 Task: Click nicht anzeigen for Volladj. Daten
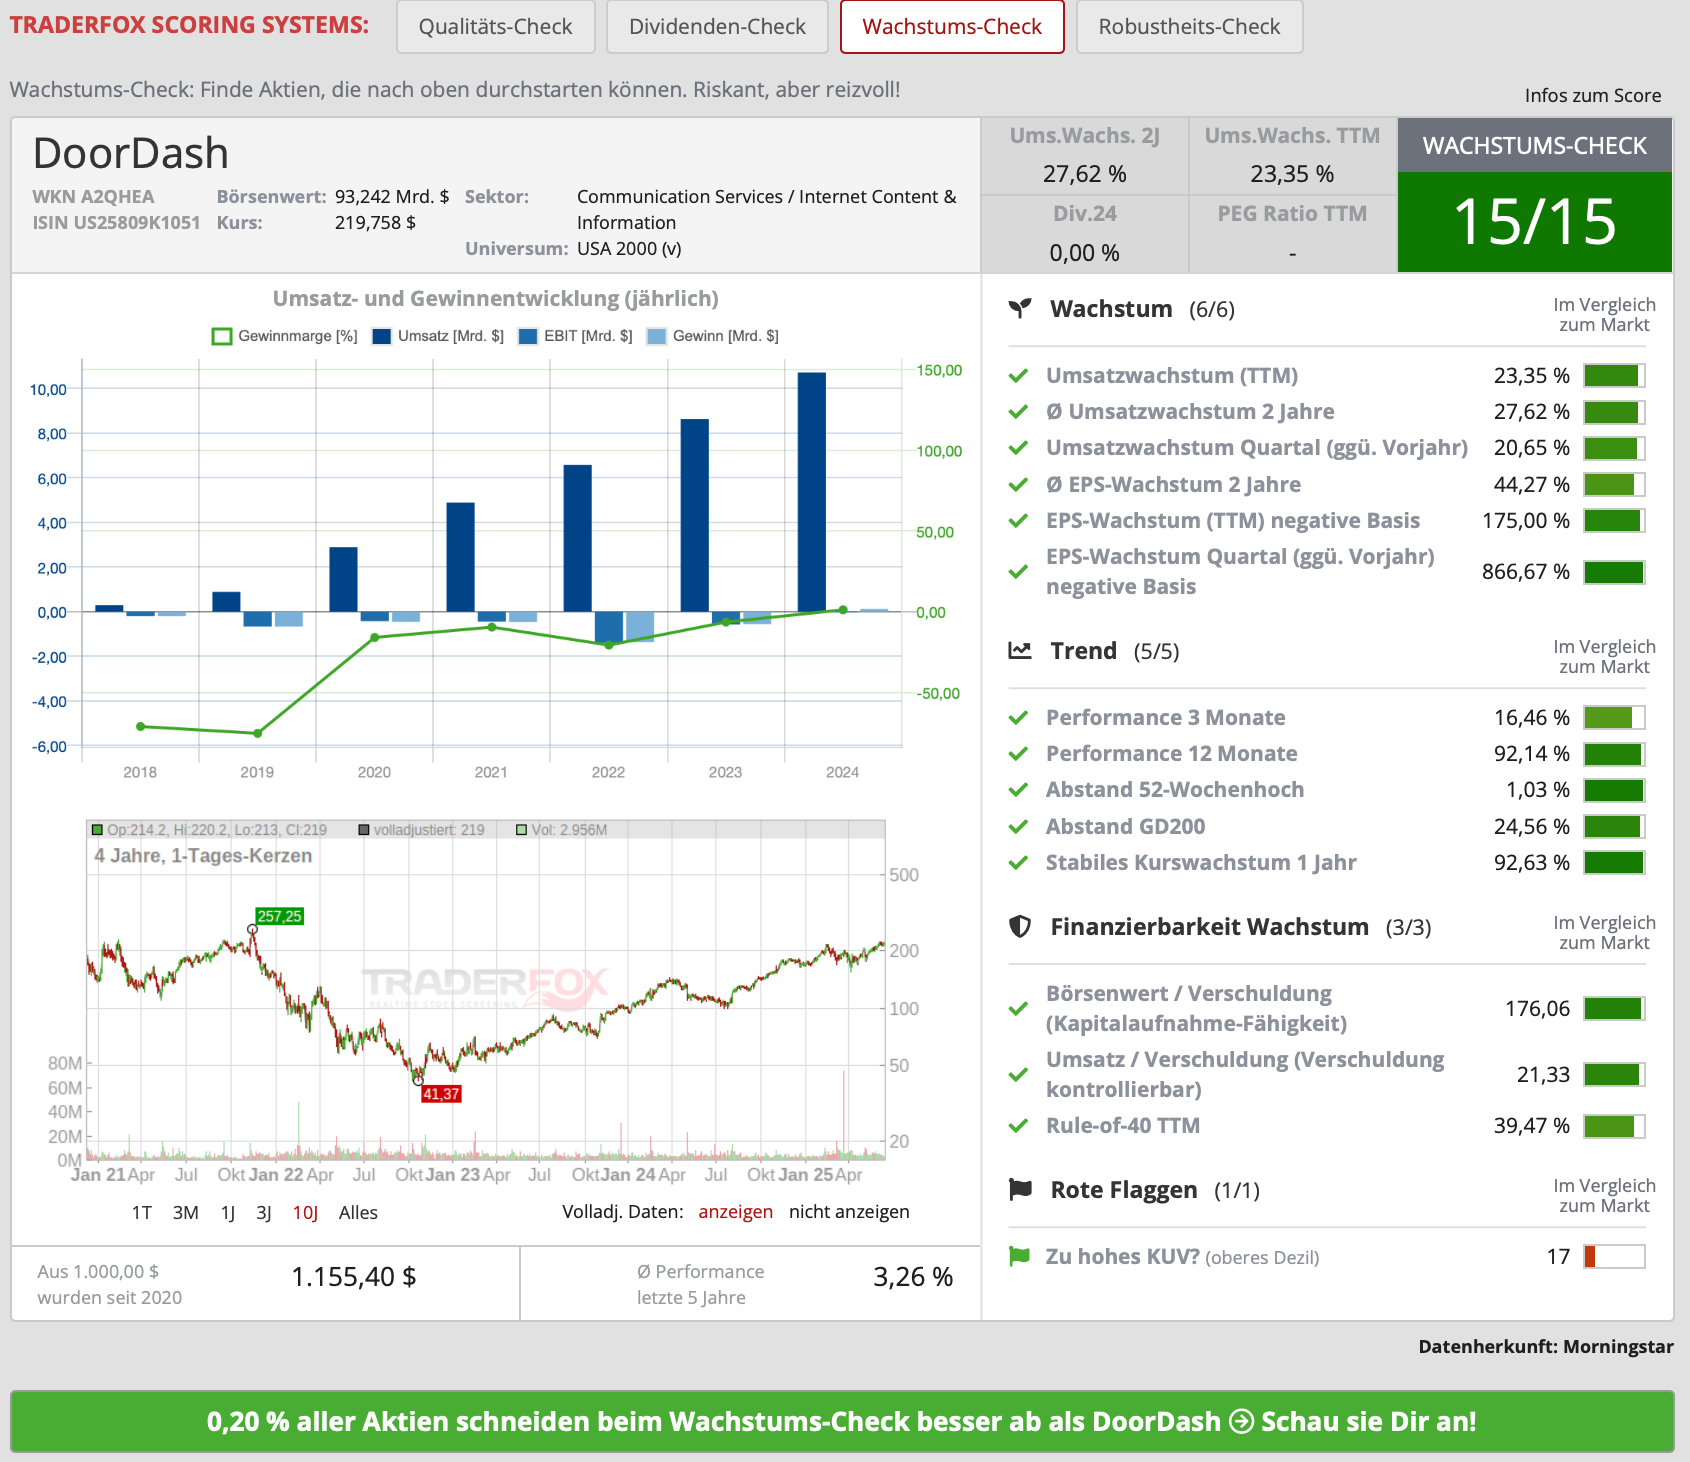pos(849,1211)
